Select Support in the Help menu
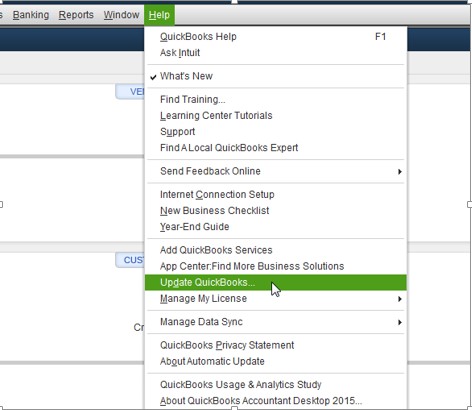 pos(276,132)
